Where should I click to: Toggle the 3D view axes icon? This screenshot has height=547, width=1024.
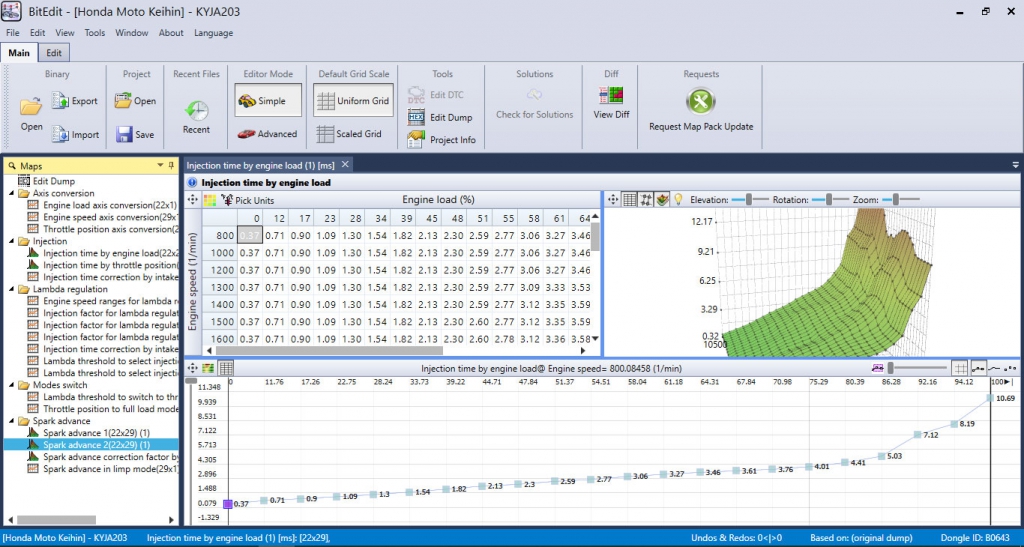(646, 200)
